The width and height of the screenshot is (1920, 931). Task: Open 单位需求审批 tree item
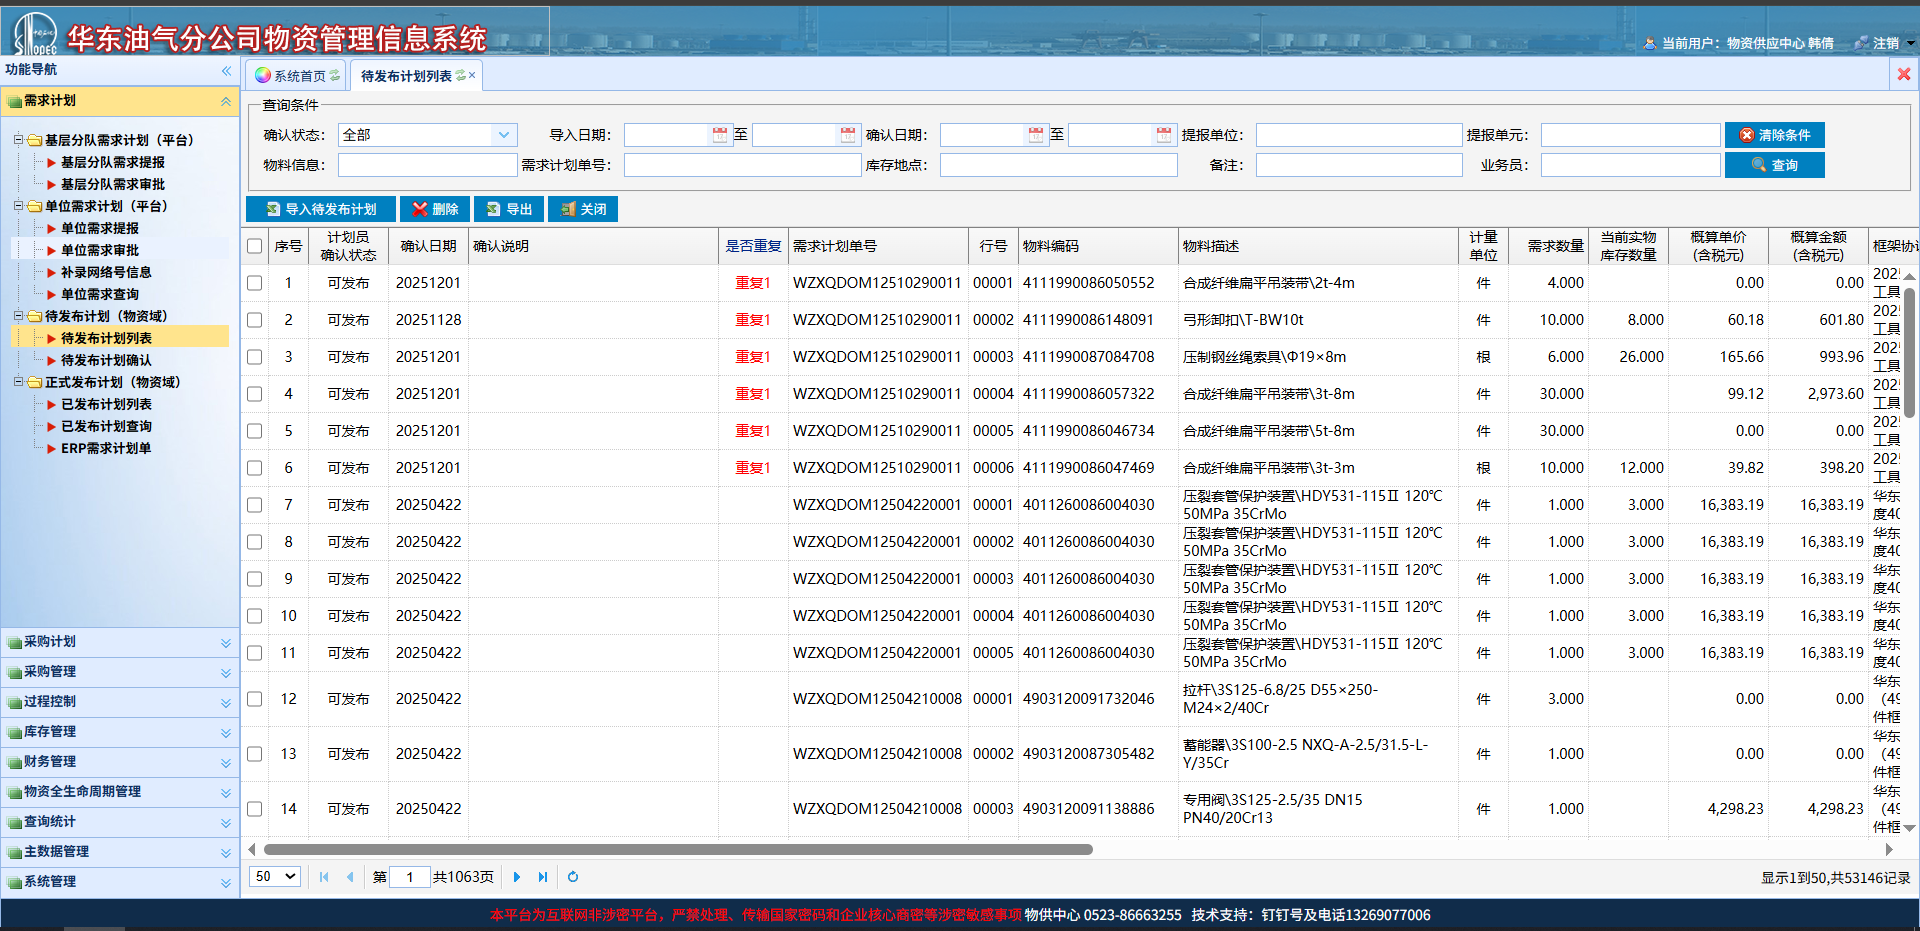click(99, 250)
